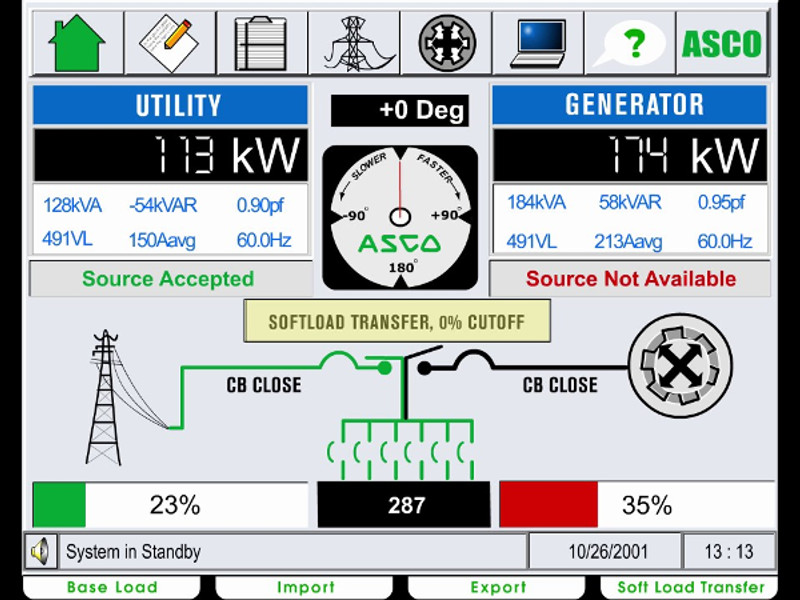Go to the green Home screen icon

[78, 43]
